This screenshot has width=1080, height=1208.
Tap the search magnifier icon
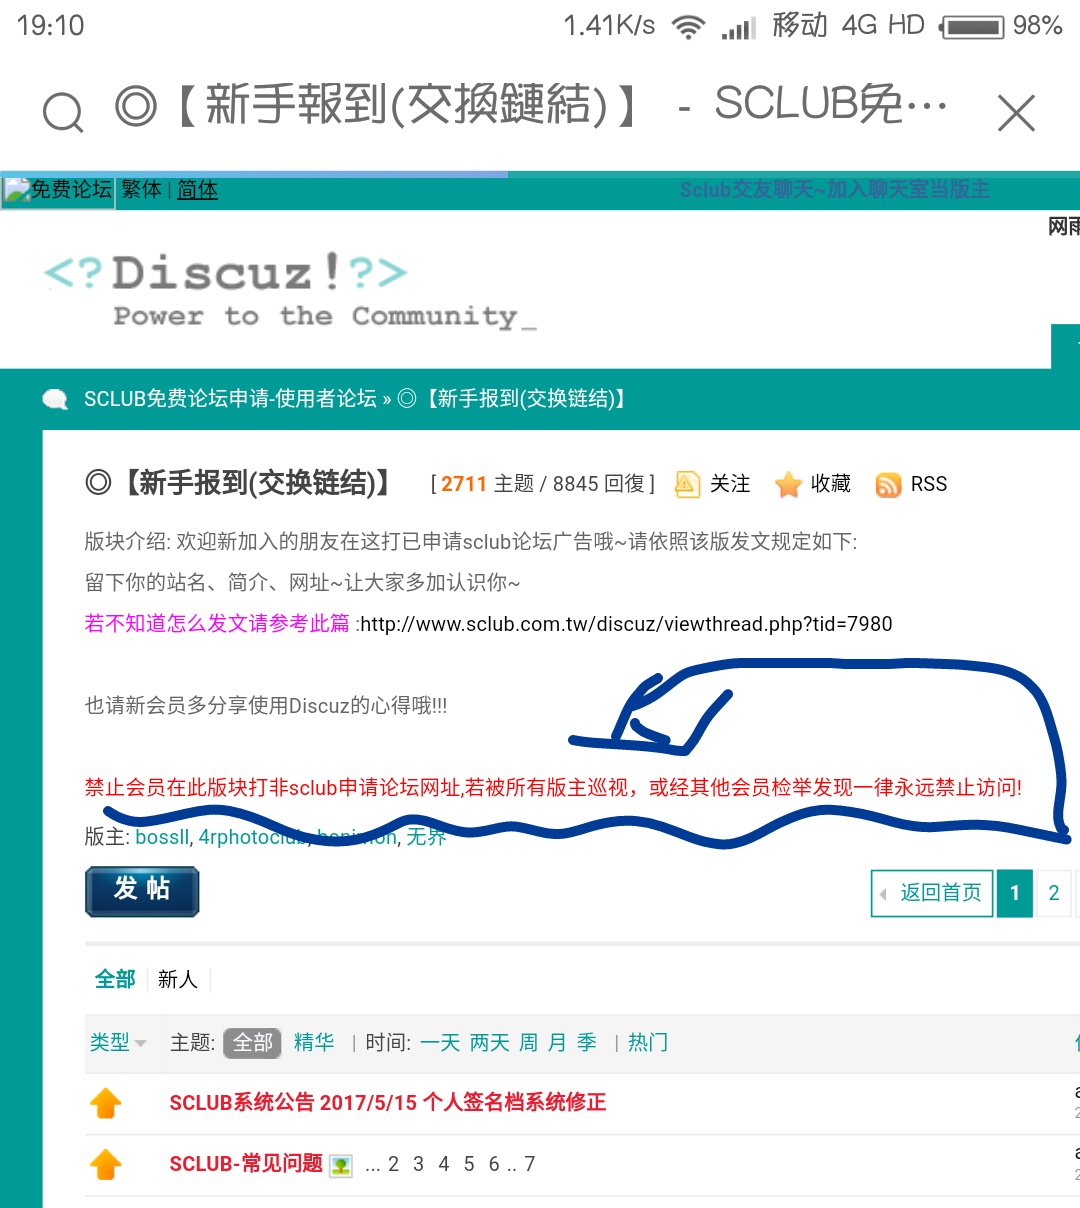tap(63, 111)
